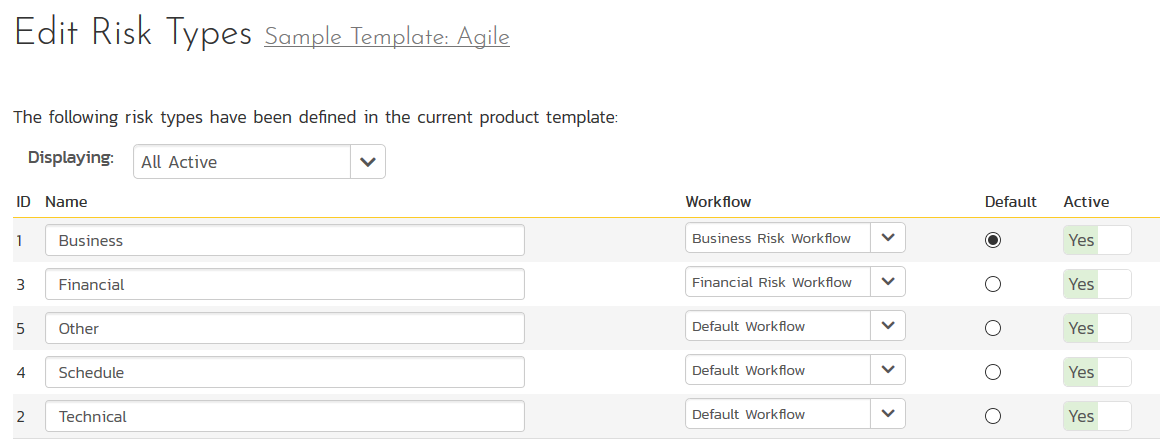
Task: Expand the workflow dropdown for Schedule
Action: pos(887,370)
